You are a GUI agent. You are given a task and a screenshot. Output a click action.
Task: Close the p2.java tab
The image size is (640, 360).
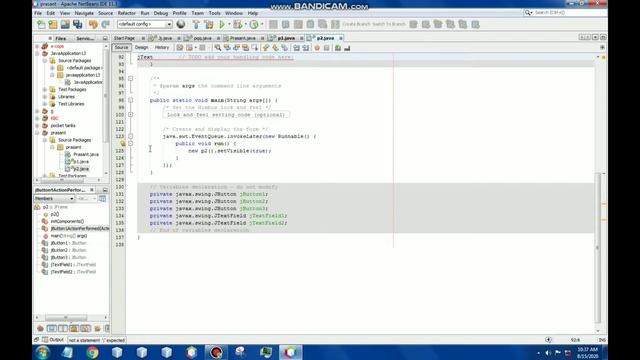(x=341, y=38)
